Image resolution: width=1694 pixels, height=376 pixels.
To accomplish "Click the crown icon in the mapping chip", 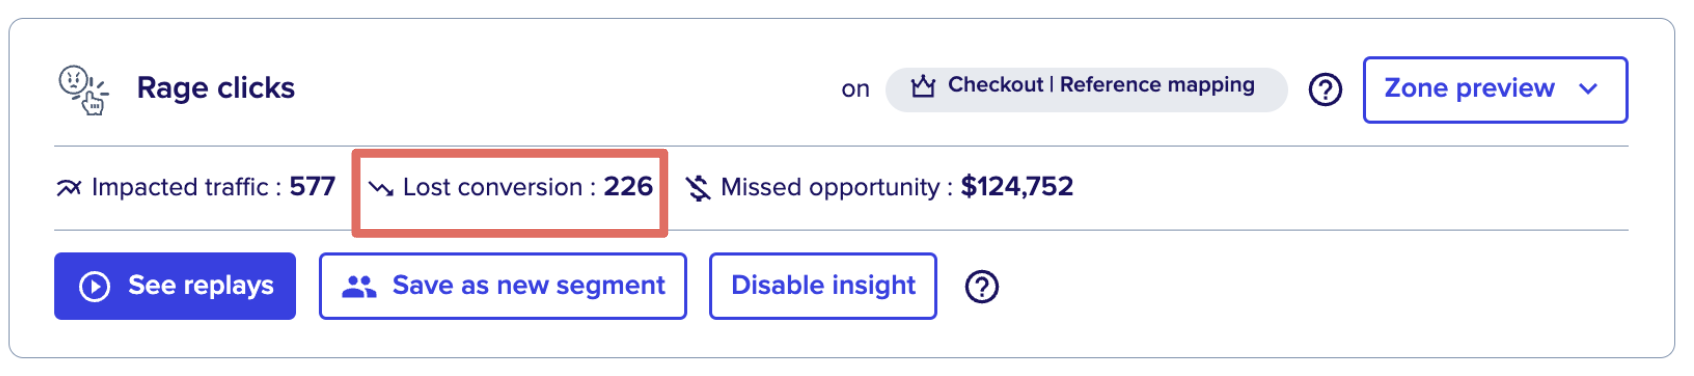I will click(923, 86).
